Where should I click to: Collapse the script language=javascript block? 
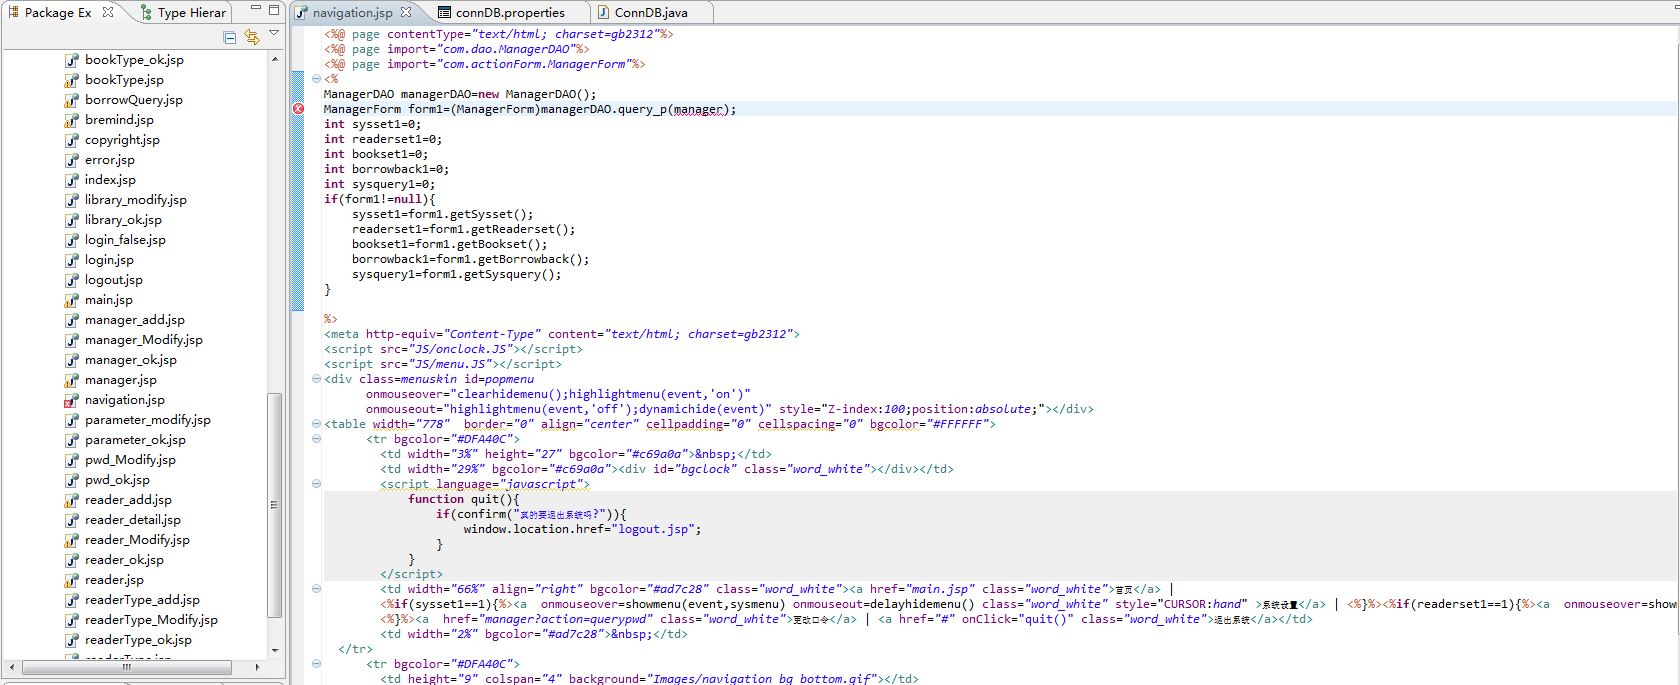pyautogui.click(x=316, y=483)
